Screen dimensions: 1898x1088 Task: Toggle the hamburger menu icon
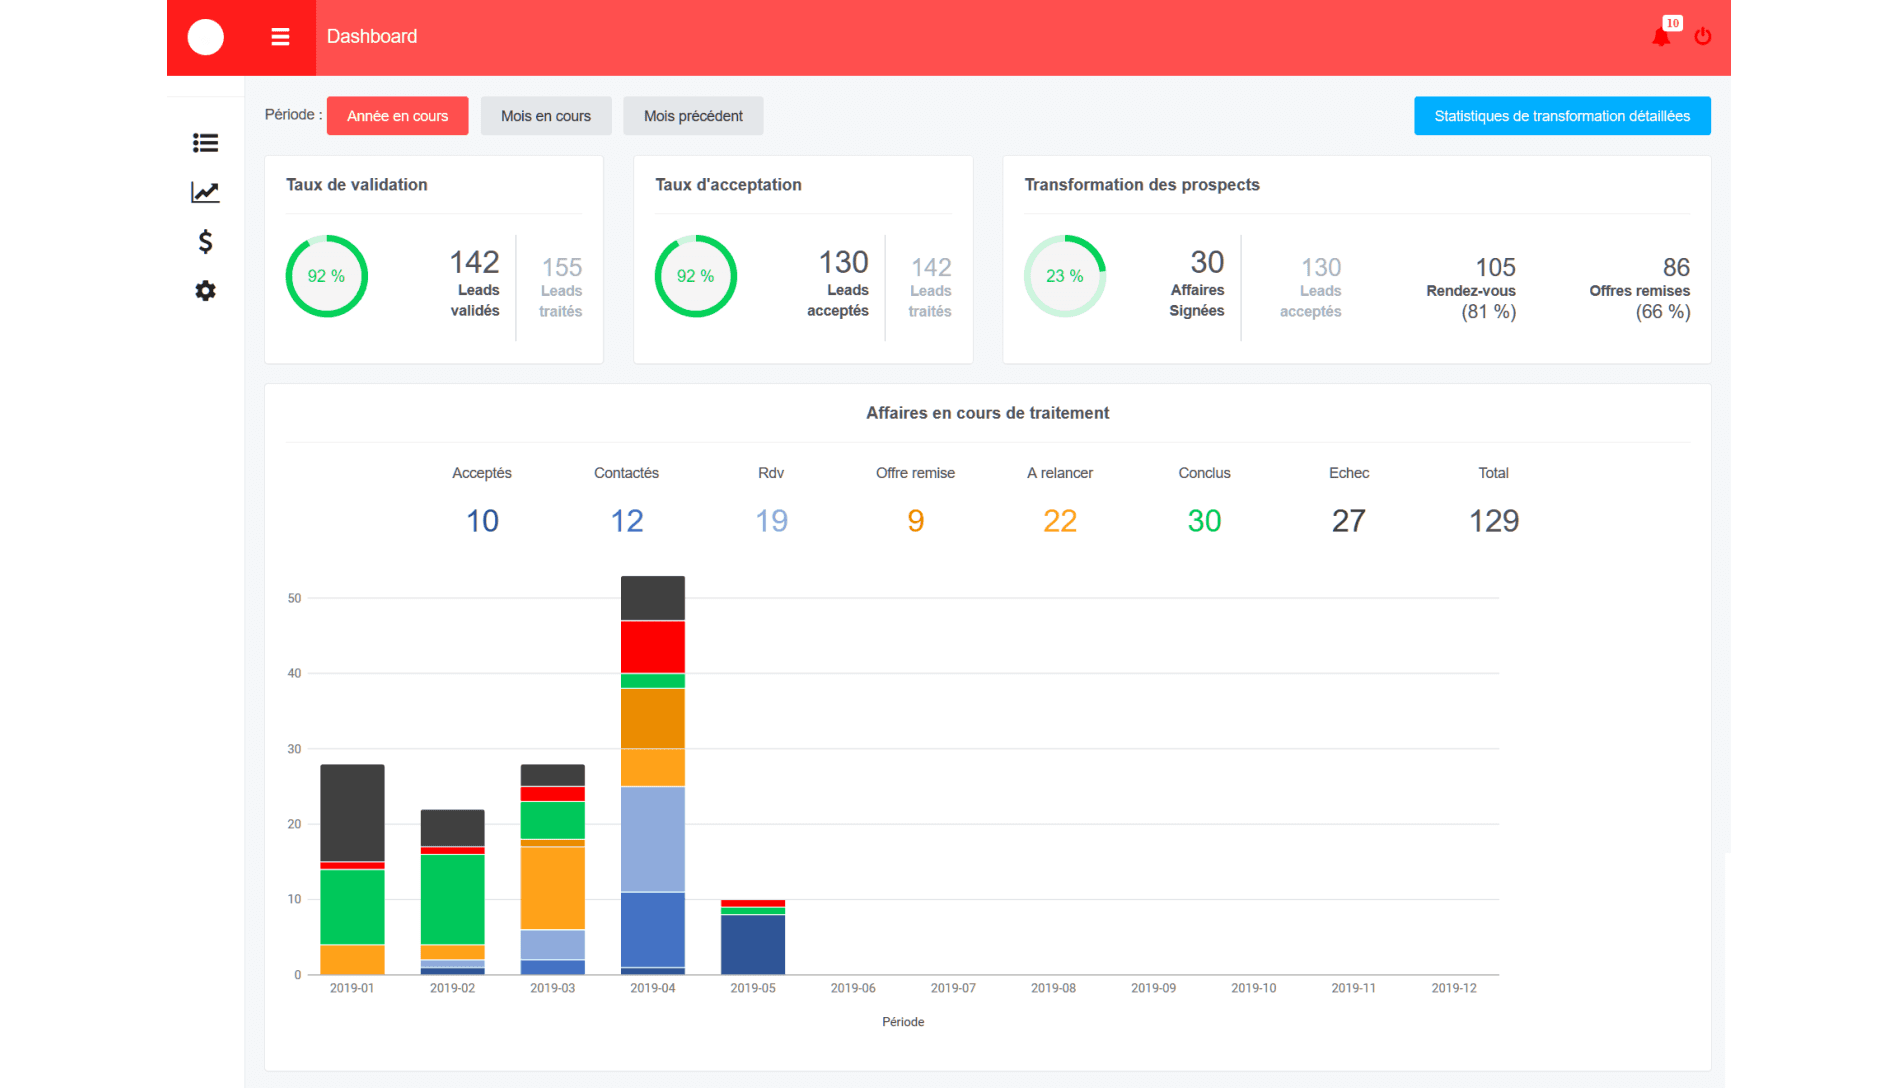(280, 37)
